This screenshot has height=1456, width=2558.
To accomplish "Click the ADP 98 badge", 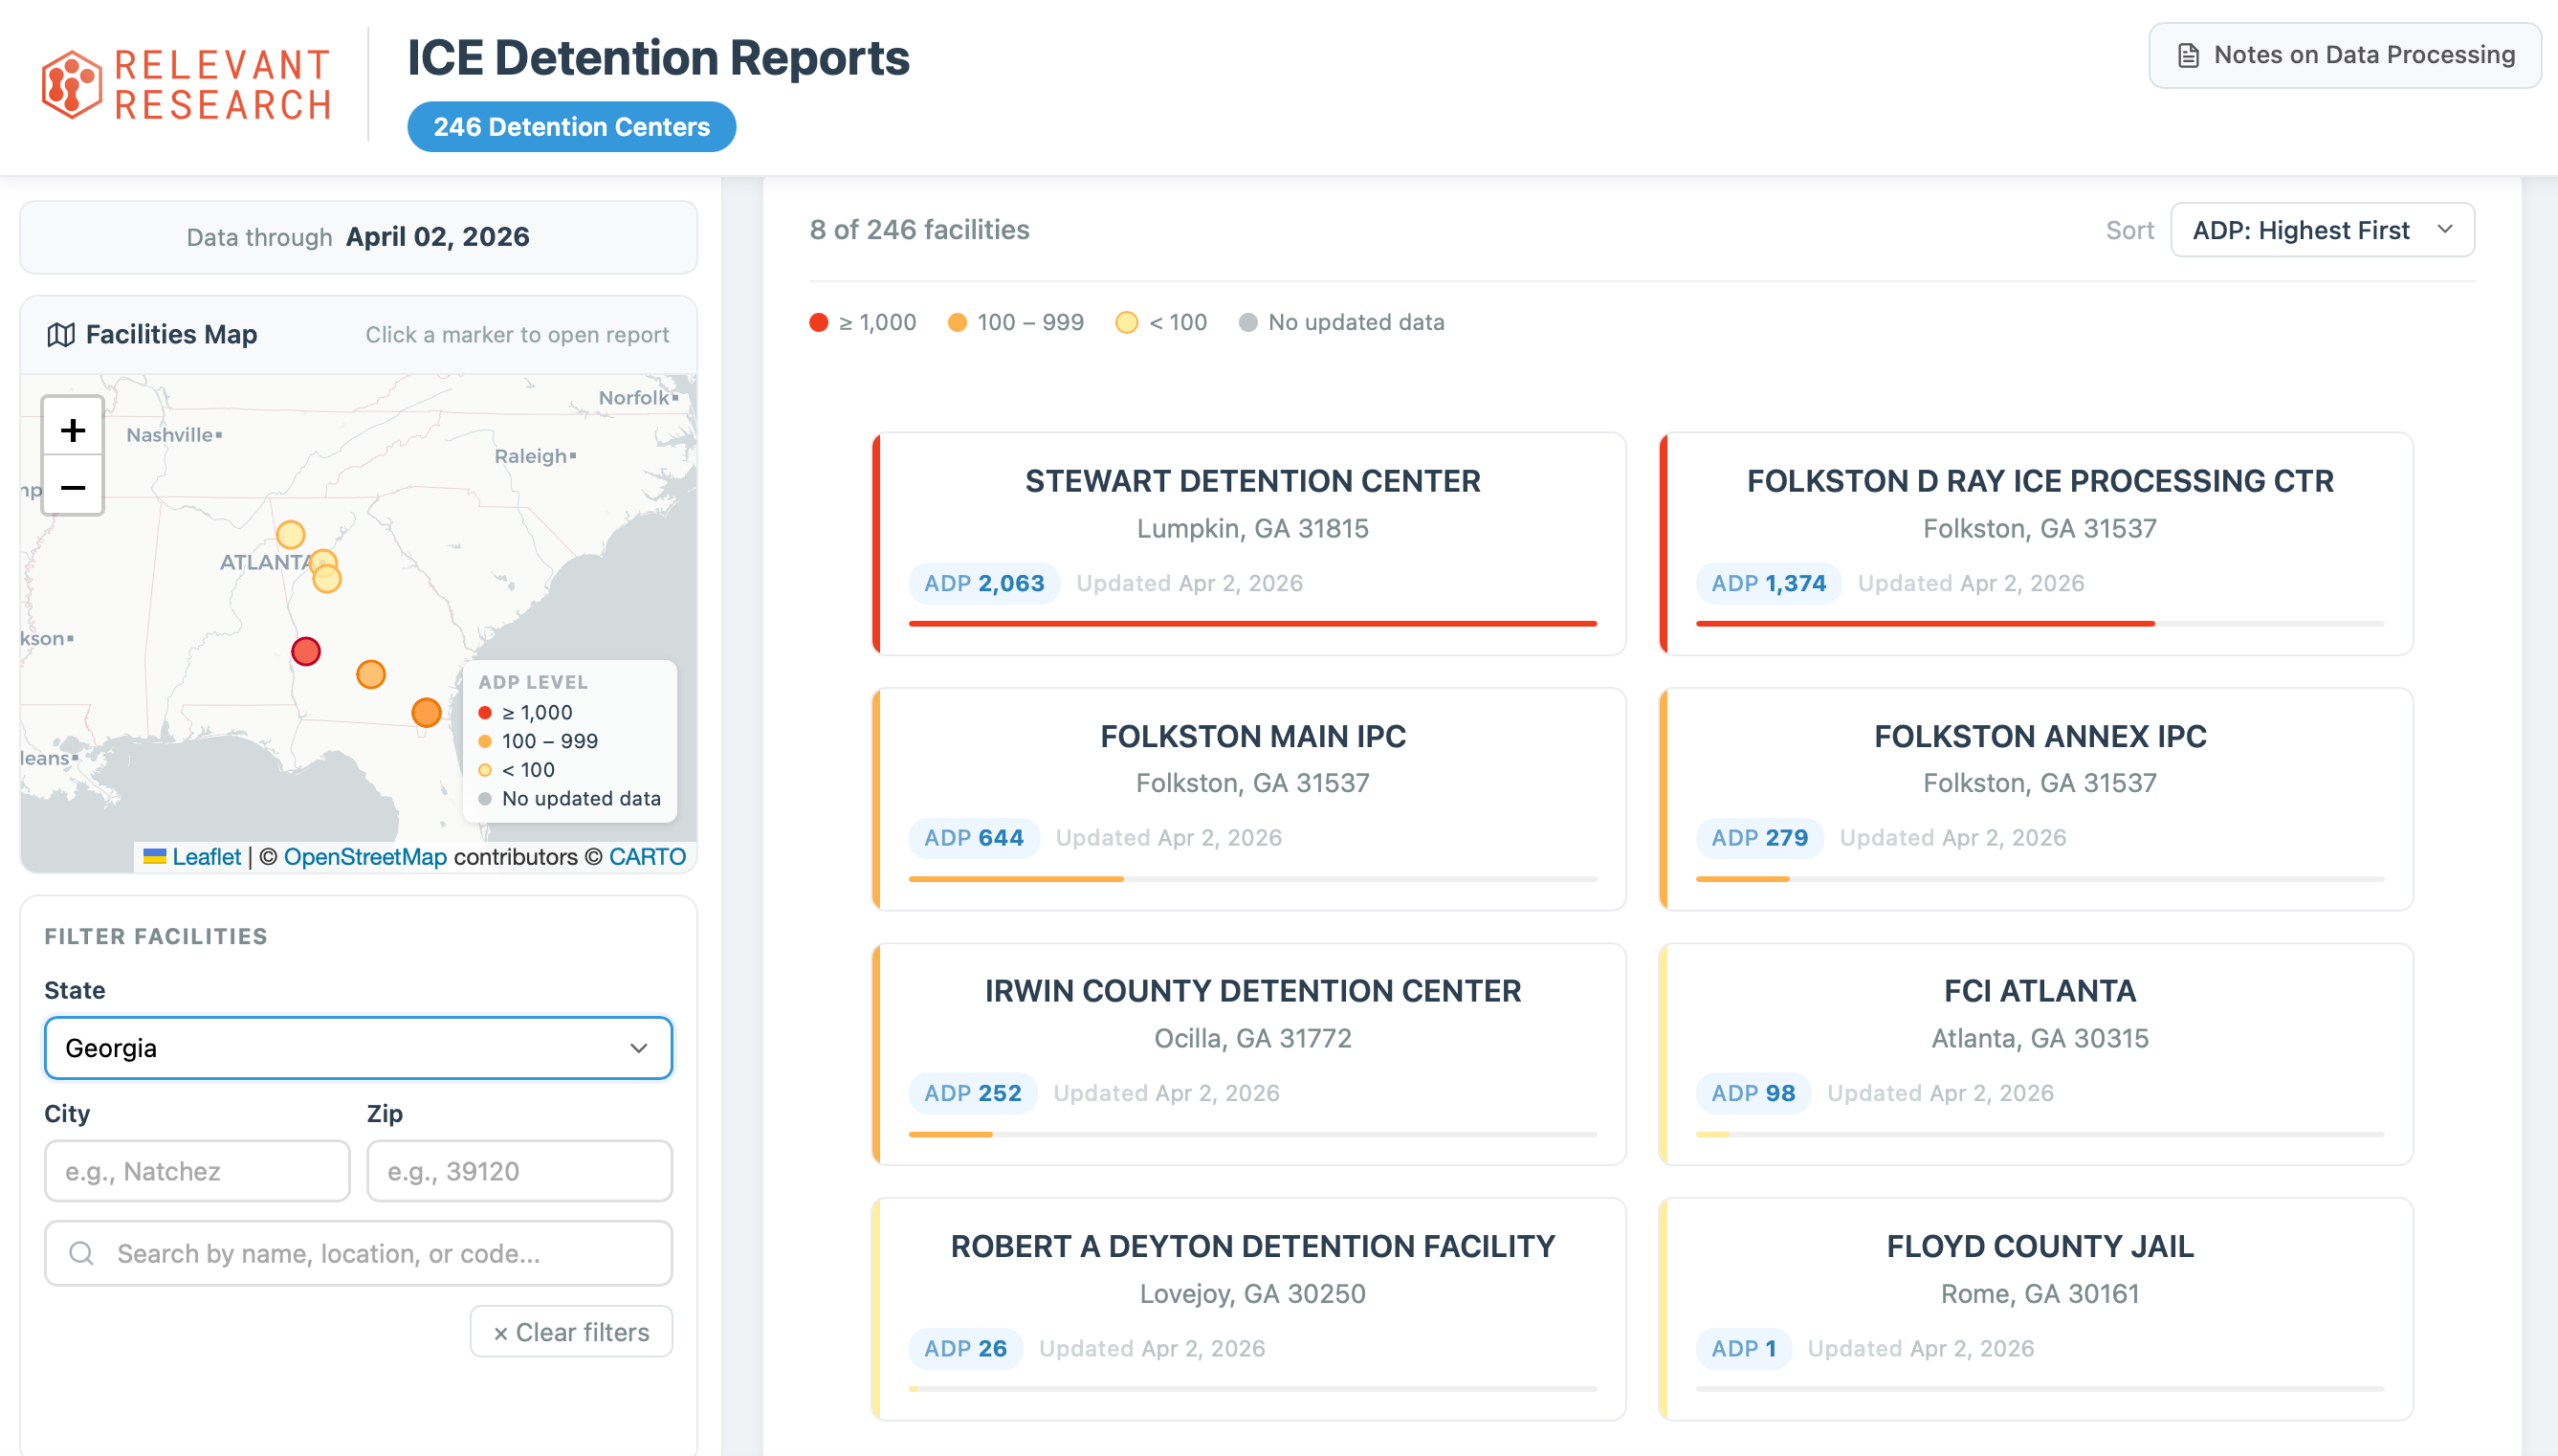I will click(x=1753, y=1093).
